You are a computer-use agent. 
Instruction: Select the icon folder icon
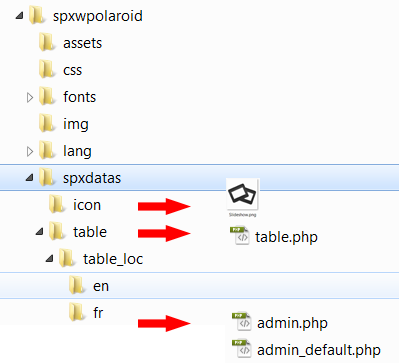[x=56, y=204]
